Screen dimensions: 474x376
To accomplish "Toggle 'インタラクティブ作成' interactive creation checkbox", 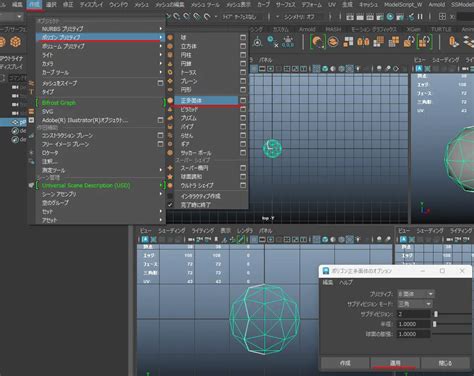I will click(x=170, y=196).
